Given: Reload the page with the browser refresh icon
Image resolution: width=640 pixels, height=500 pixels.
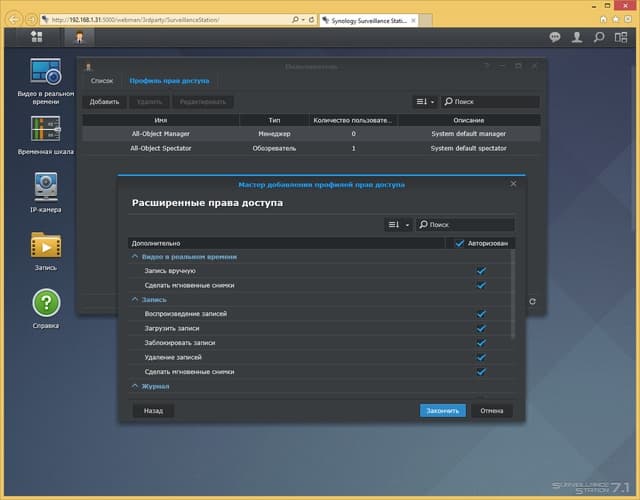Looking at the screenshot, I should tap(311, 20).
